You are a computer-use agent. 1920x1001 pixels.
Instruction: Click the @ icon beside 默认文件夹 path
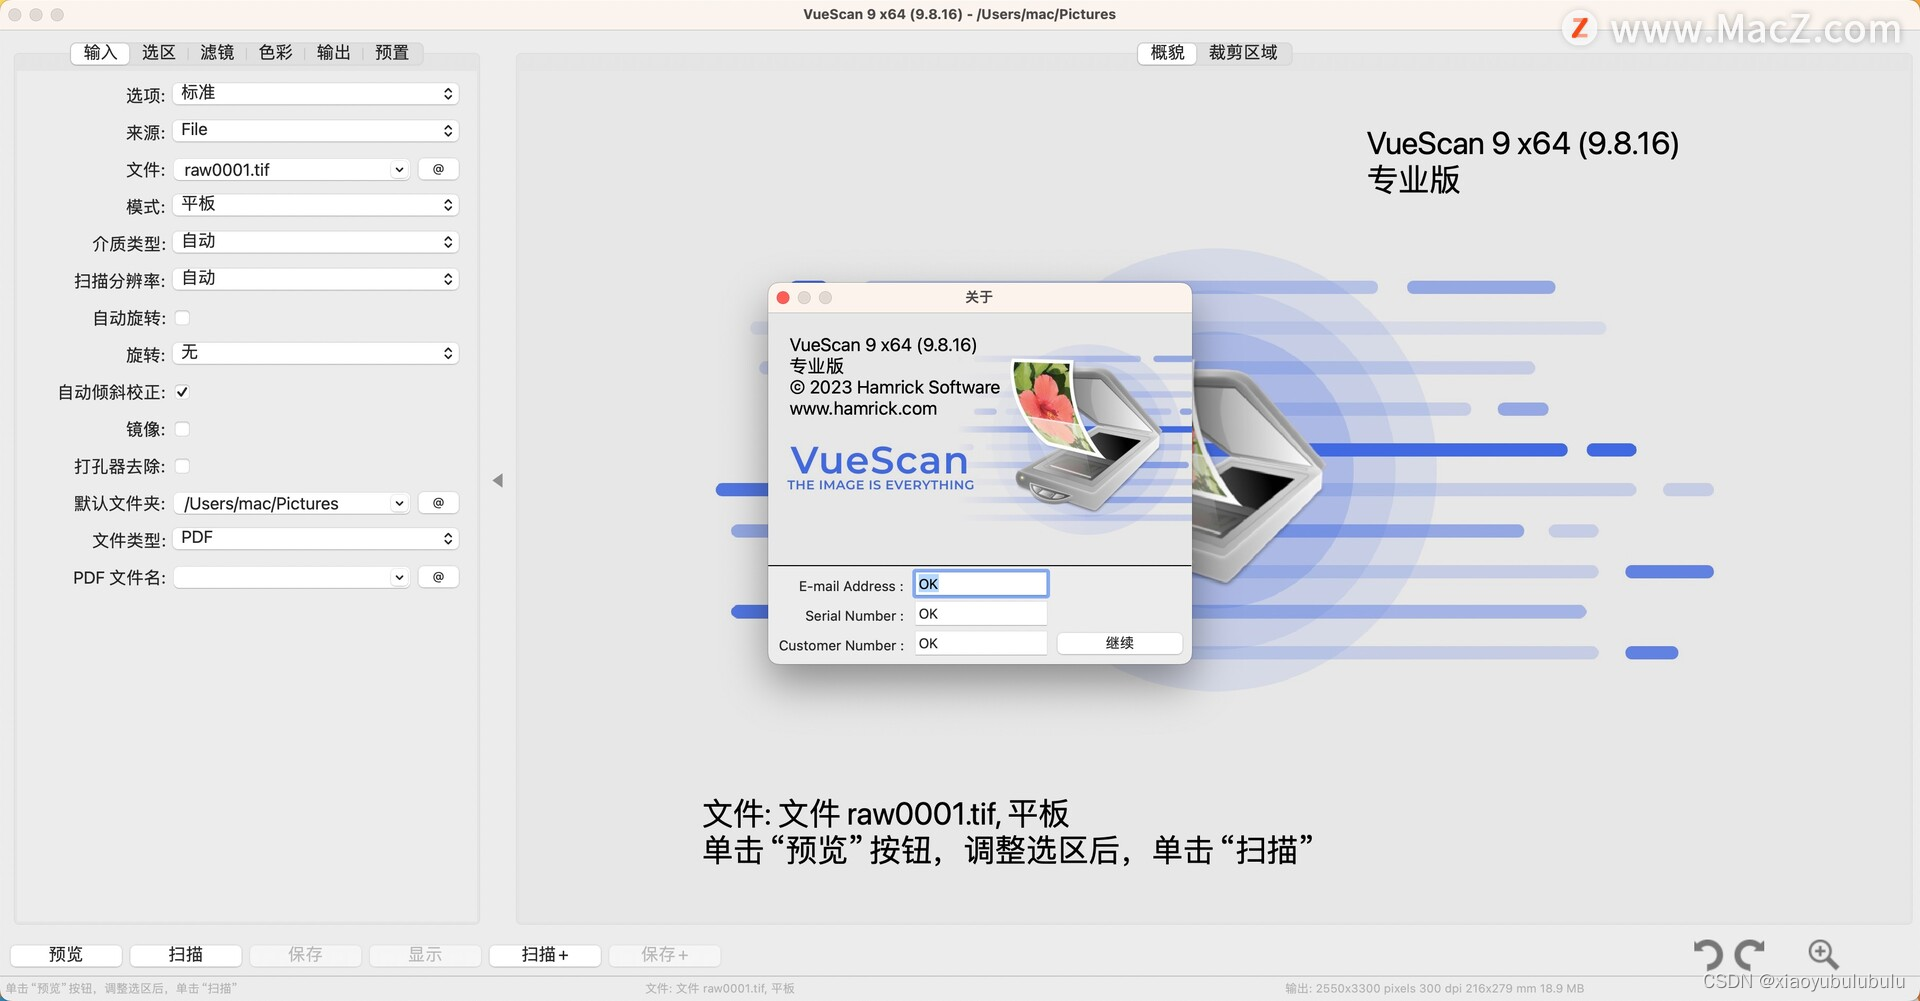(x=438, y=502)
